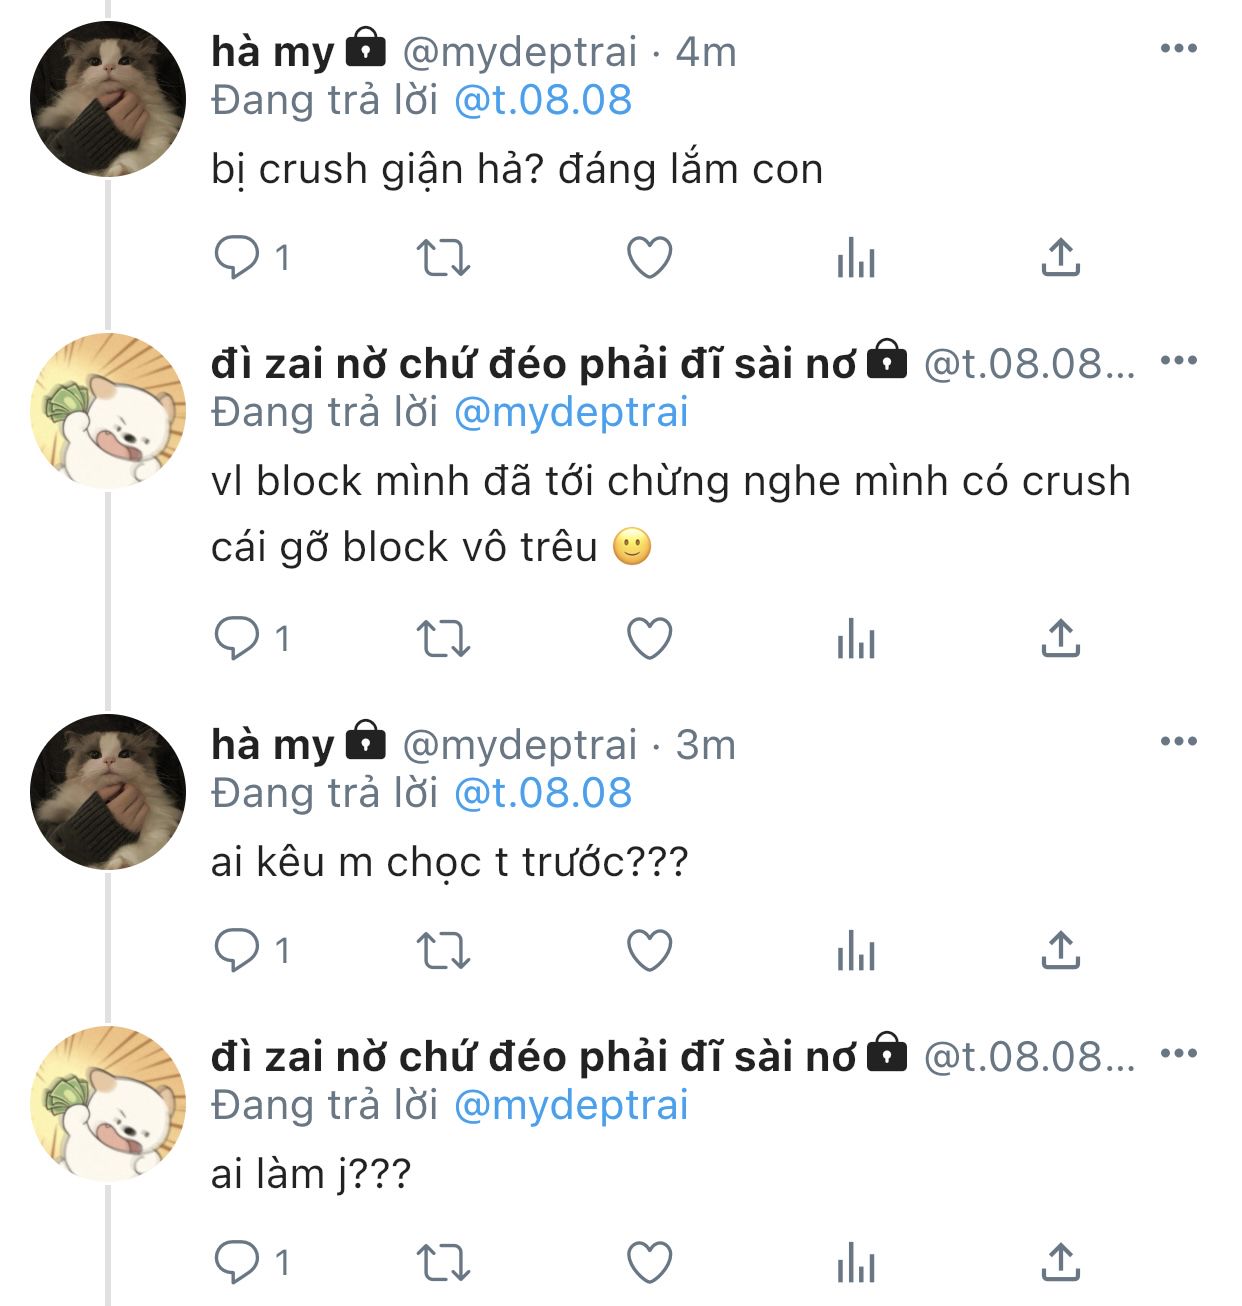
Task: Share the 'ai làm j???' tweet
Action: (1060, 1262)
